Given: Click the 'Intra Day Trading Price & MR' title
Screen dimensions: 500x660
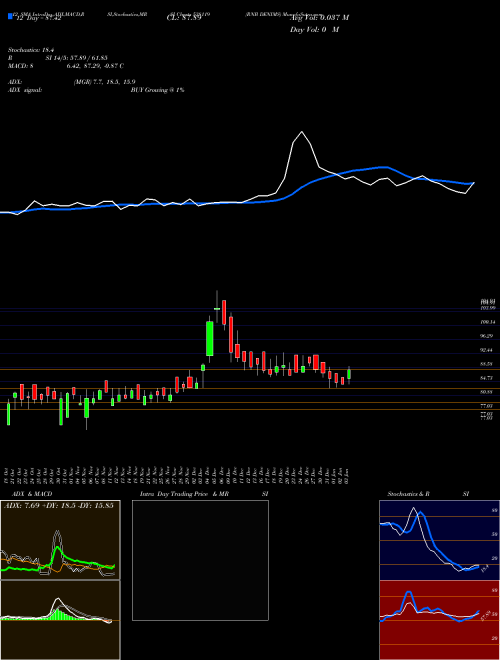Looking at the screenshot, I should [x=184, y=494].
